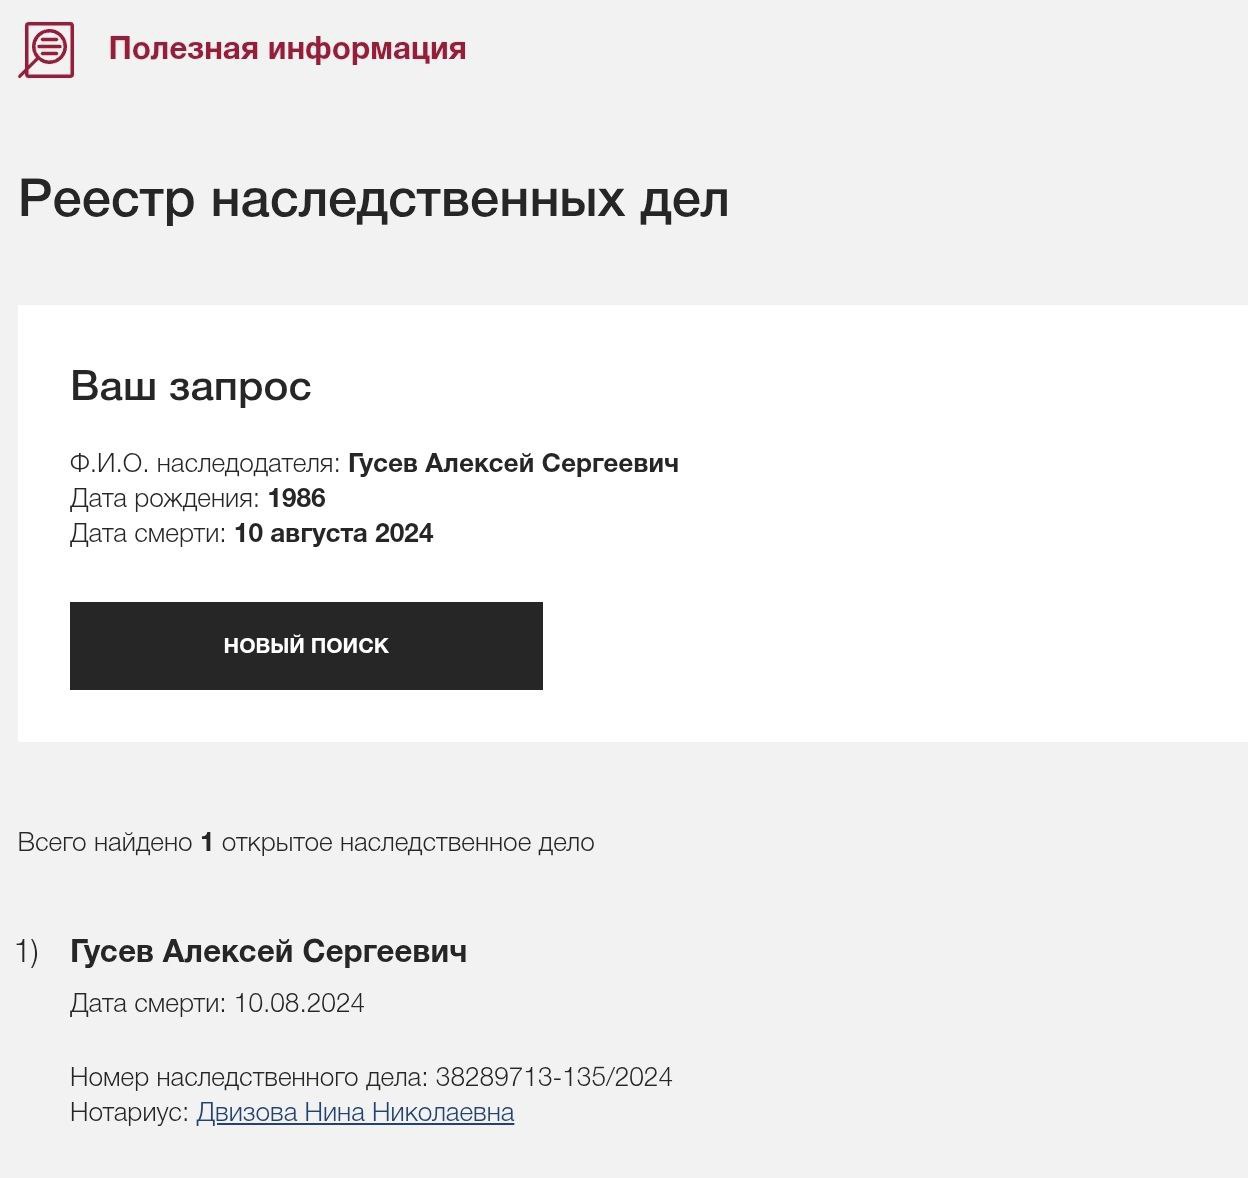
Task: Click the 'Дата рождения' label
Action: click(165, 498)
